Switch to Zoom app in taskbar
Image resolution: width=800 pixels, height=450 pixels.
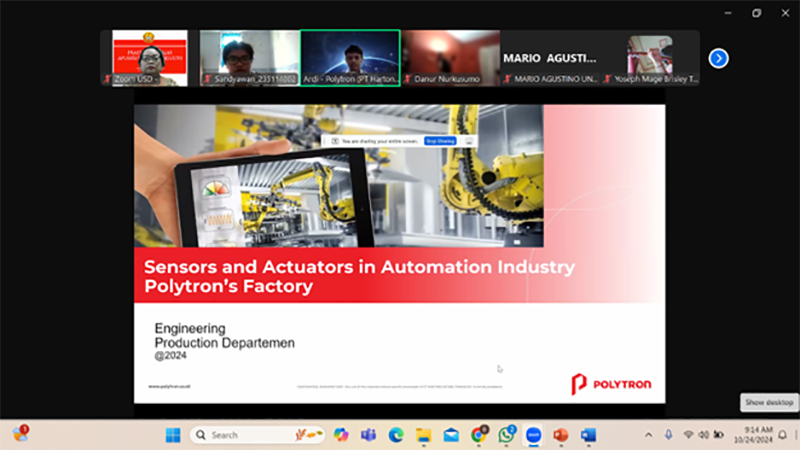534,435
